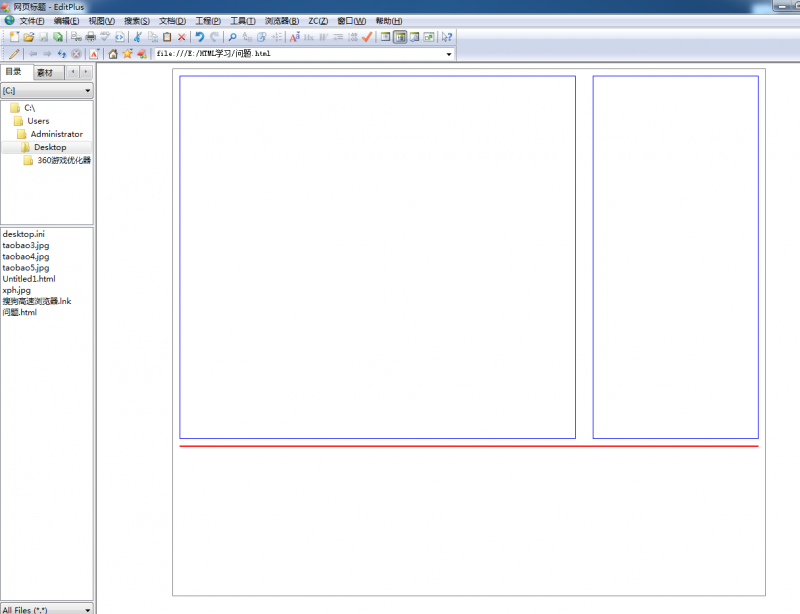Click the red Delete X icon
Image resolution: width=800 pixels, height=614 pixels.
point(181,37)
